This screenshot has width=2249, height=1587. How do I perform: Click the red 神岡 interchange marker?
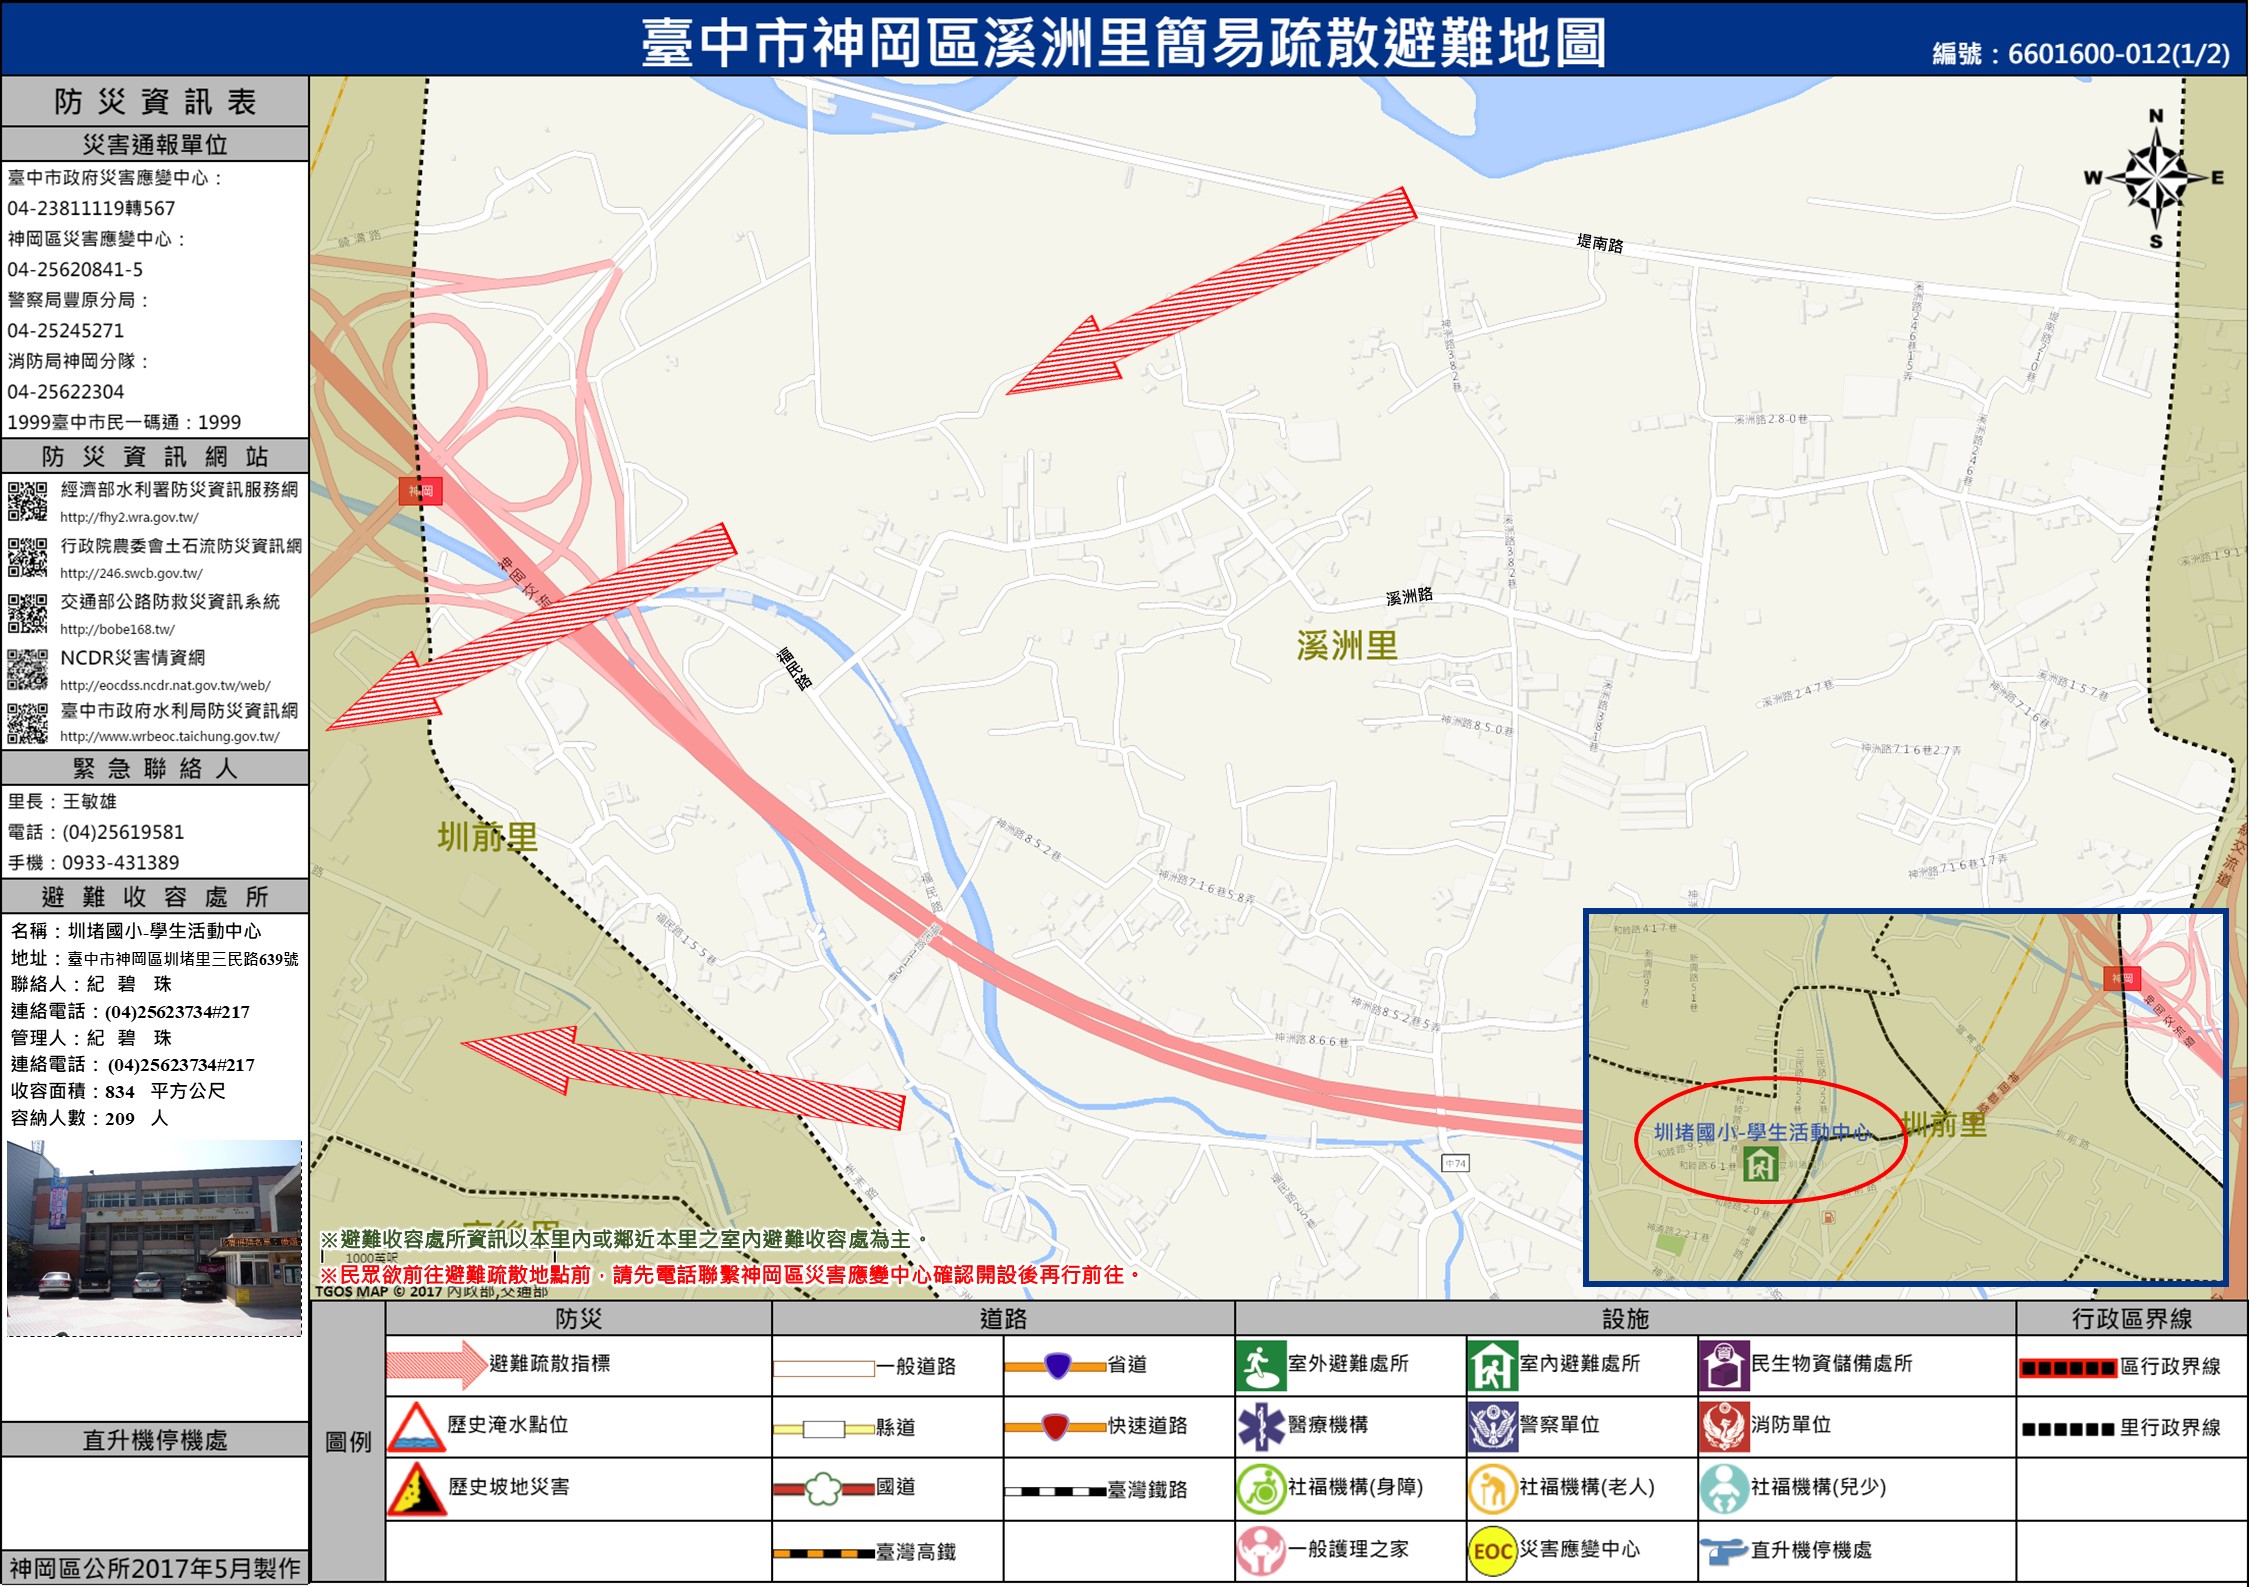pyautogui.click(x=420, y=491)
